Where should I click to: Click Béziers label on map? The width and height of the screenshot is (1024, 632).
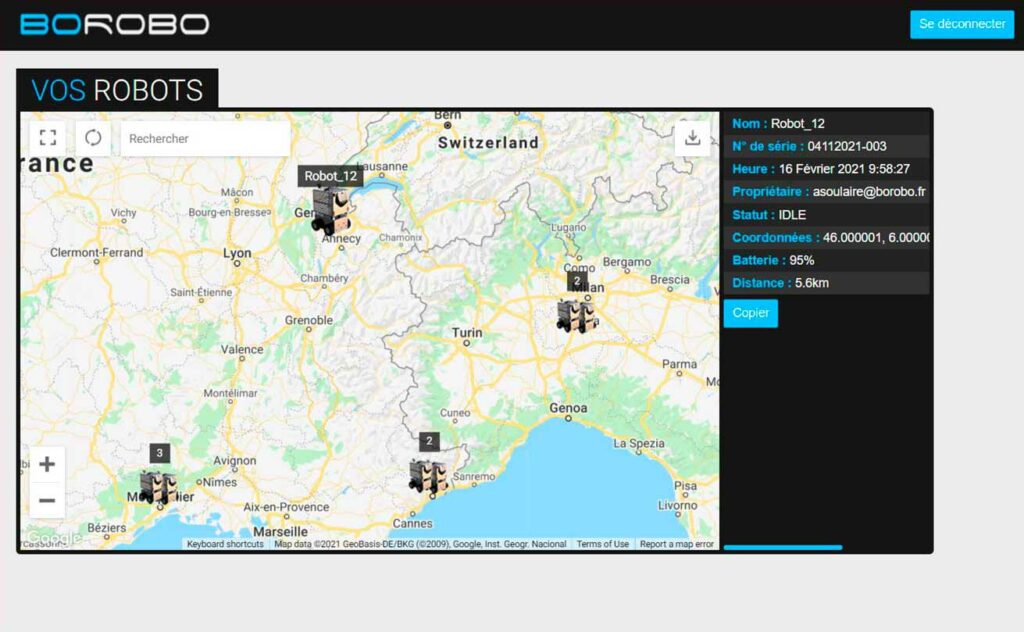pos(106,528)
